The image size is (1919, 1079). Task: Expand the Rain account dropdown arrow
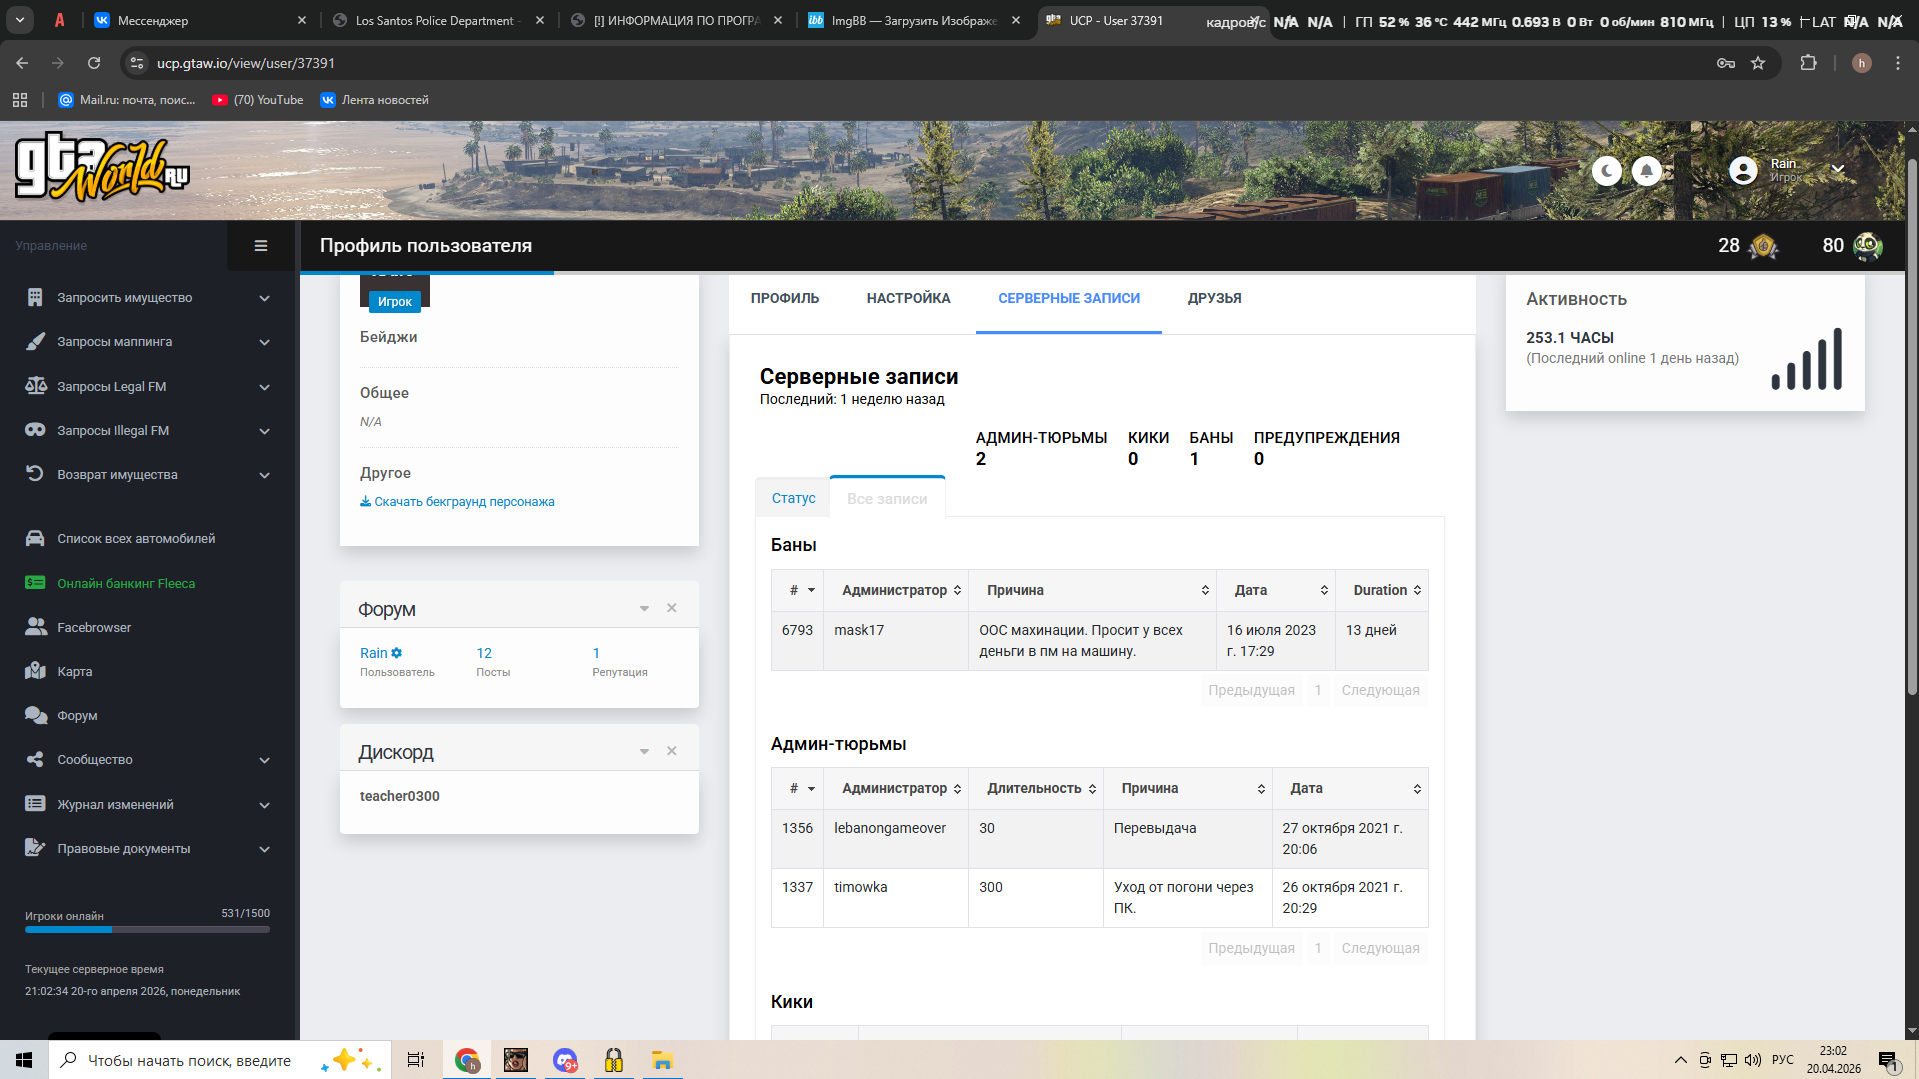click(x=1838, y=170)
